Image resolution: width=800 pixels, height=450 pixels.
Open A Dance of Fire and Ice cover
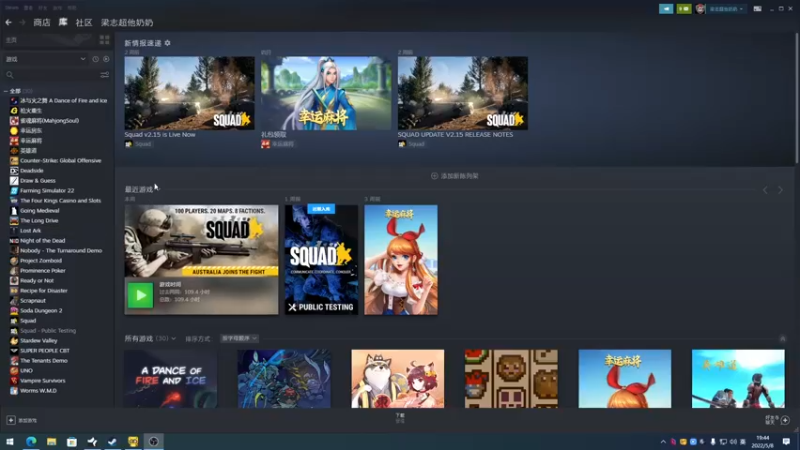tap(170, 379)
